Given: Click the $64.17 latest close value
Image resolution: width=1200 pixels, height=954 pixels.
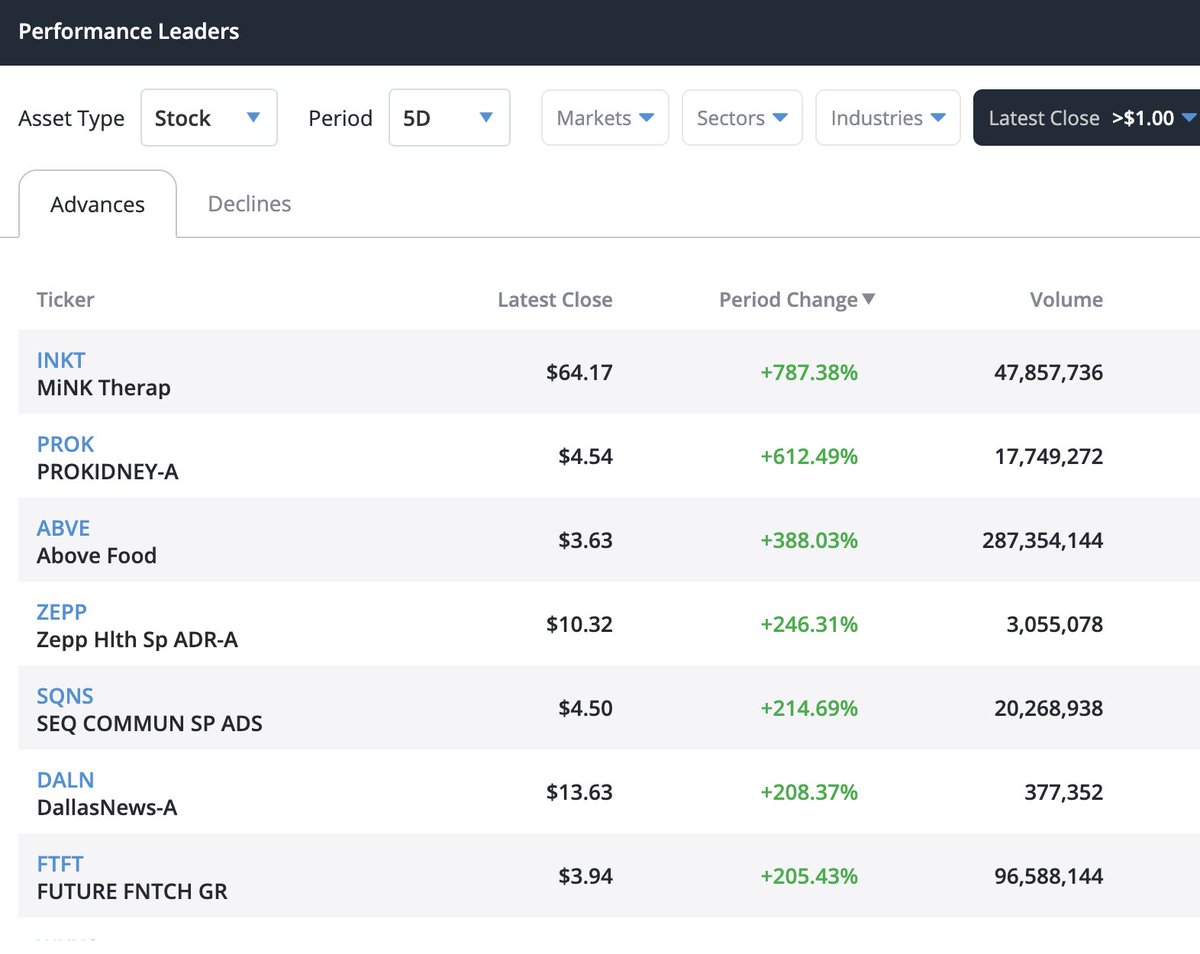Looking at the screenshot, I should (x=579, y=373).
